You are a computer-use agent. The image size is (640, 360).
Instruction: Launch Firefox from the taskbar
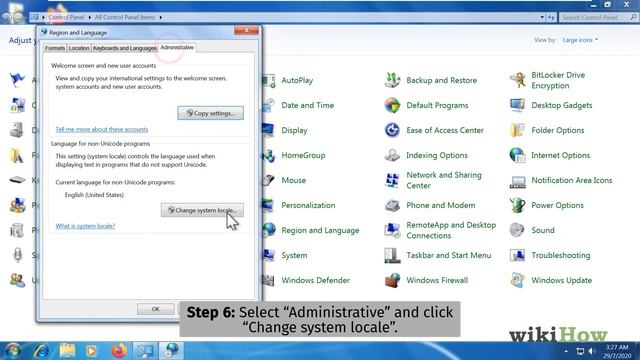[119, 351]
